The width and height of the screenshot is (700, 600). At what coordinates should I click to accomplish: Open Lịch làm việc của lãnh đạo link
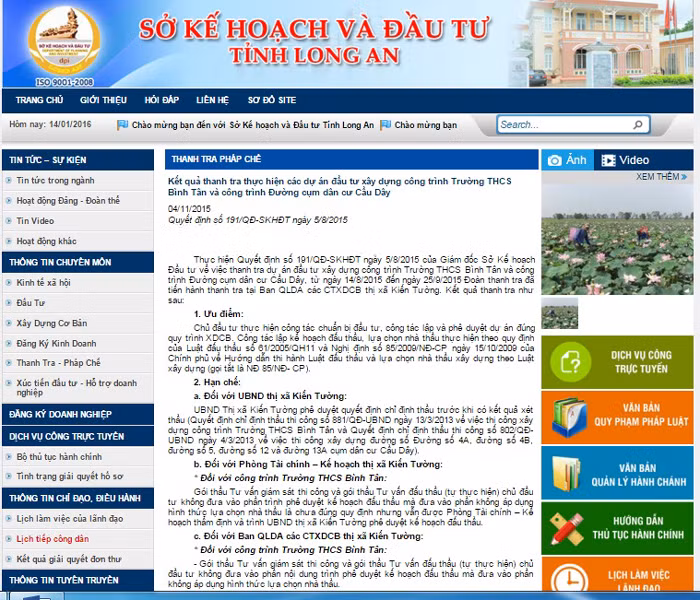tap(70, 518)
